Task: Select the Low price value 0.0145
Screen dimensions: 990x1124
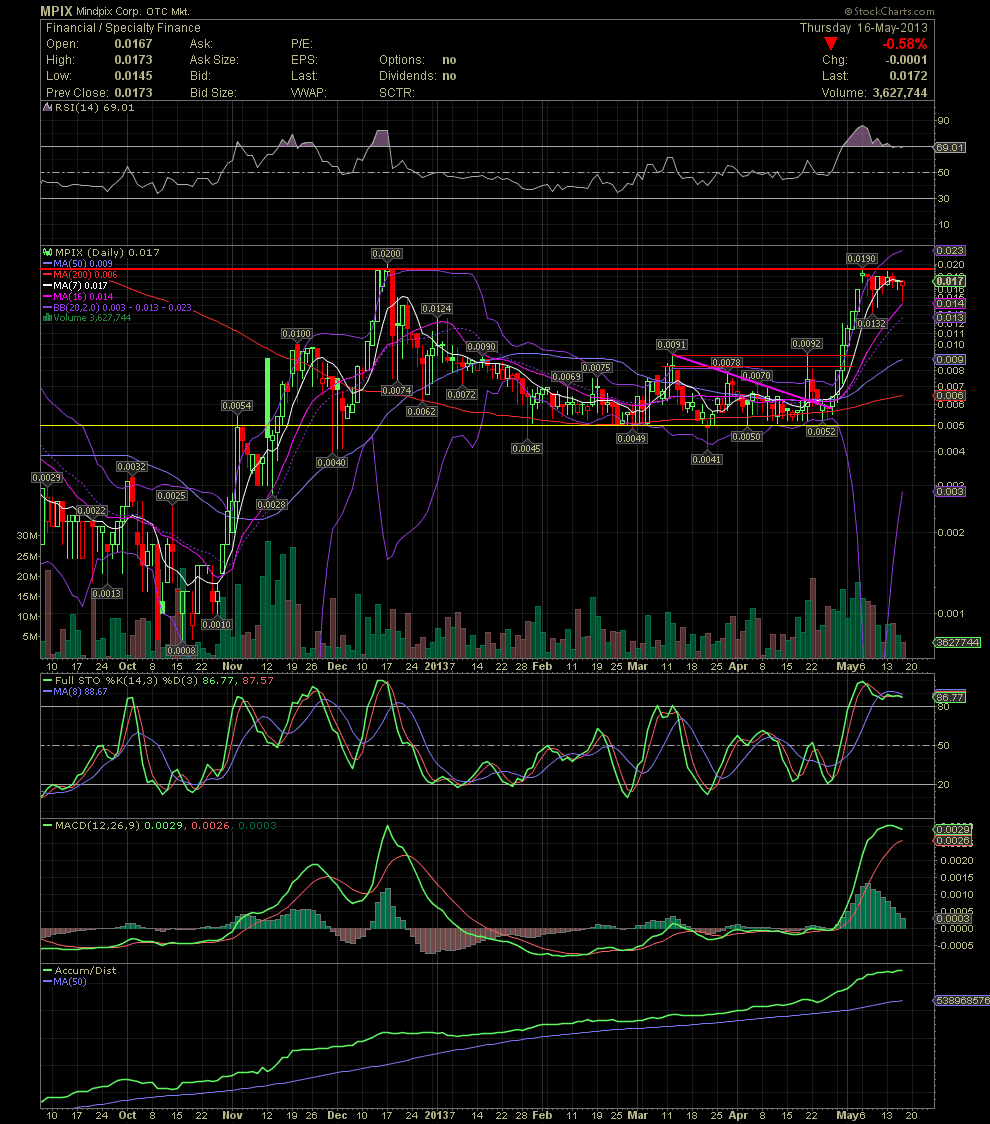Action: point(133,76)
